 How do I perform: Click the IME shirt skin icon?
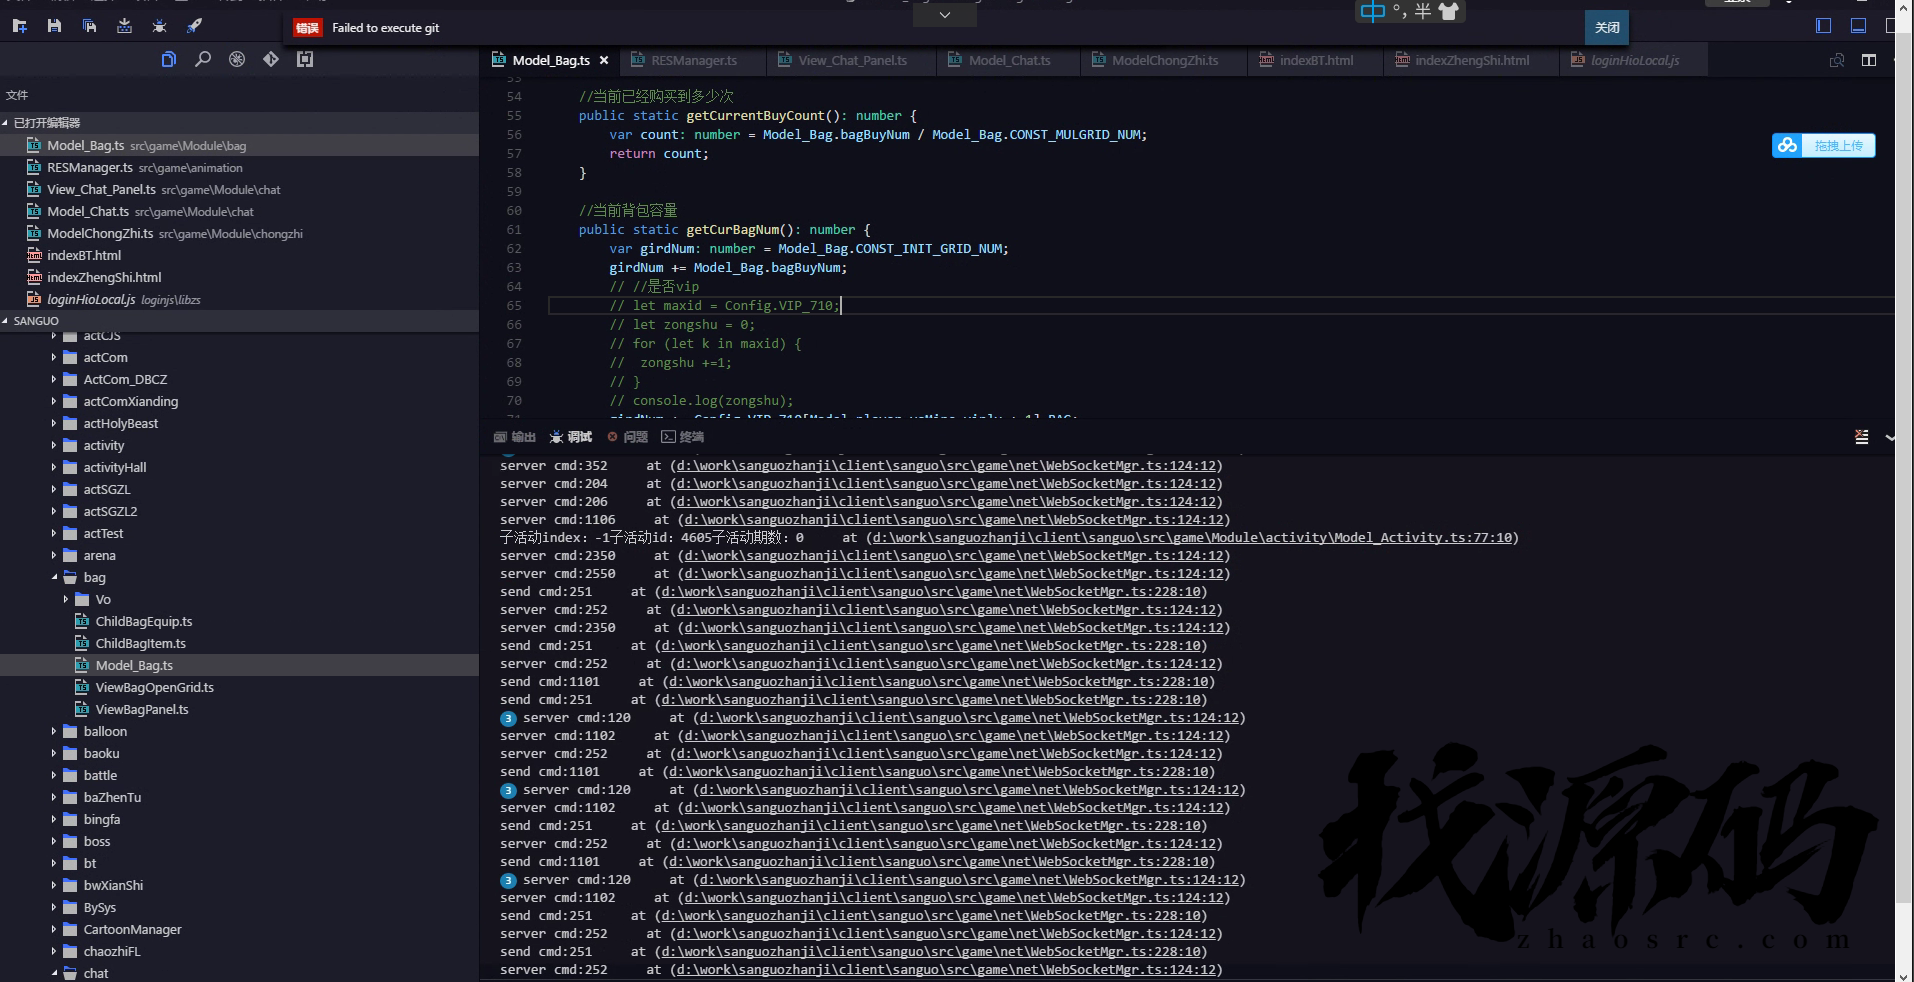tap(1449, 11)
